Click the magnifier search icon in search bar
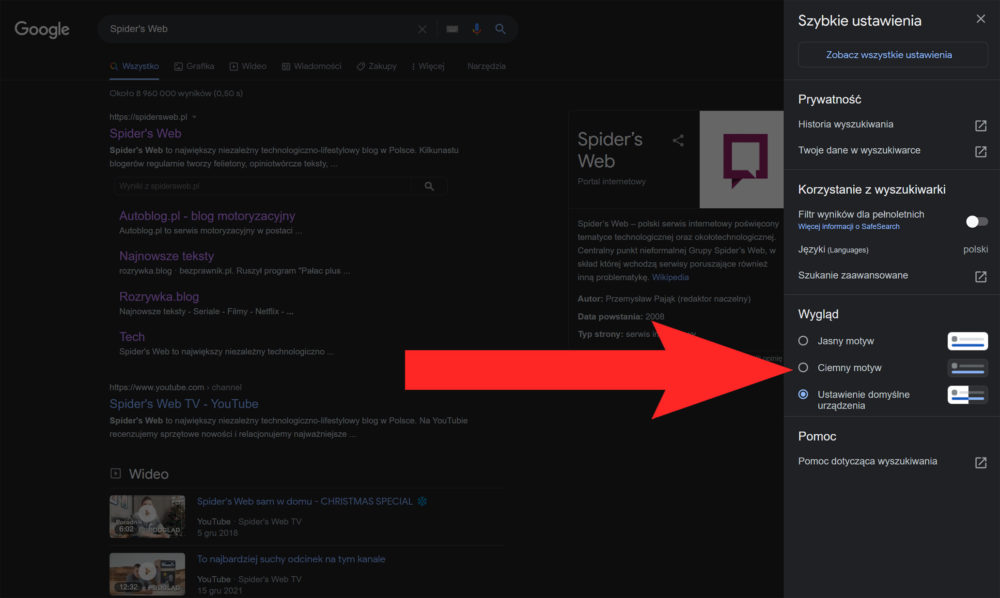Viewport: 1000px width, 598px height. [500, 29]
